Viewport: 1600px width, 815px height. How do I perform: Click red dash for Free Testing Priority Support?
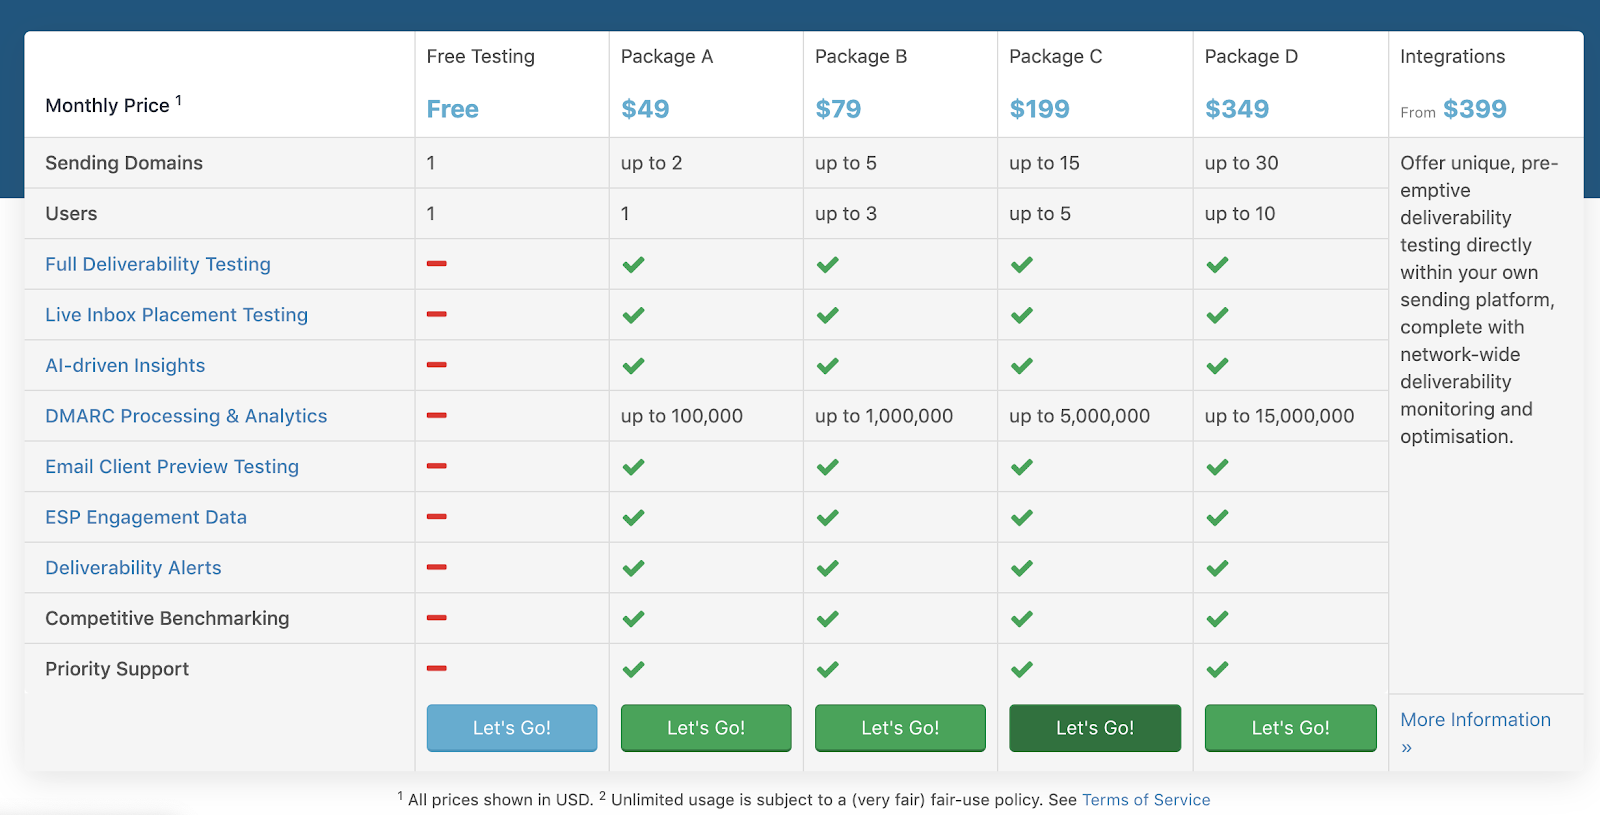(x=436, y=668)
